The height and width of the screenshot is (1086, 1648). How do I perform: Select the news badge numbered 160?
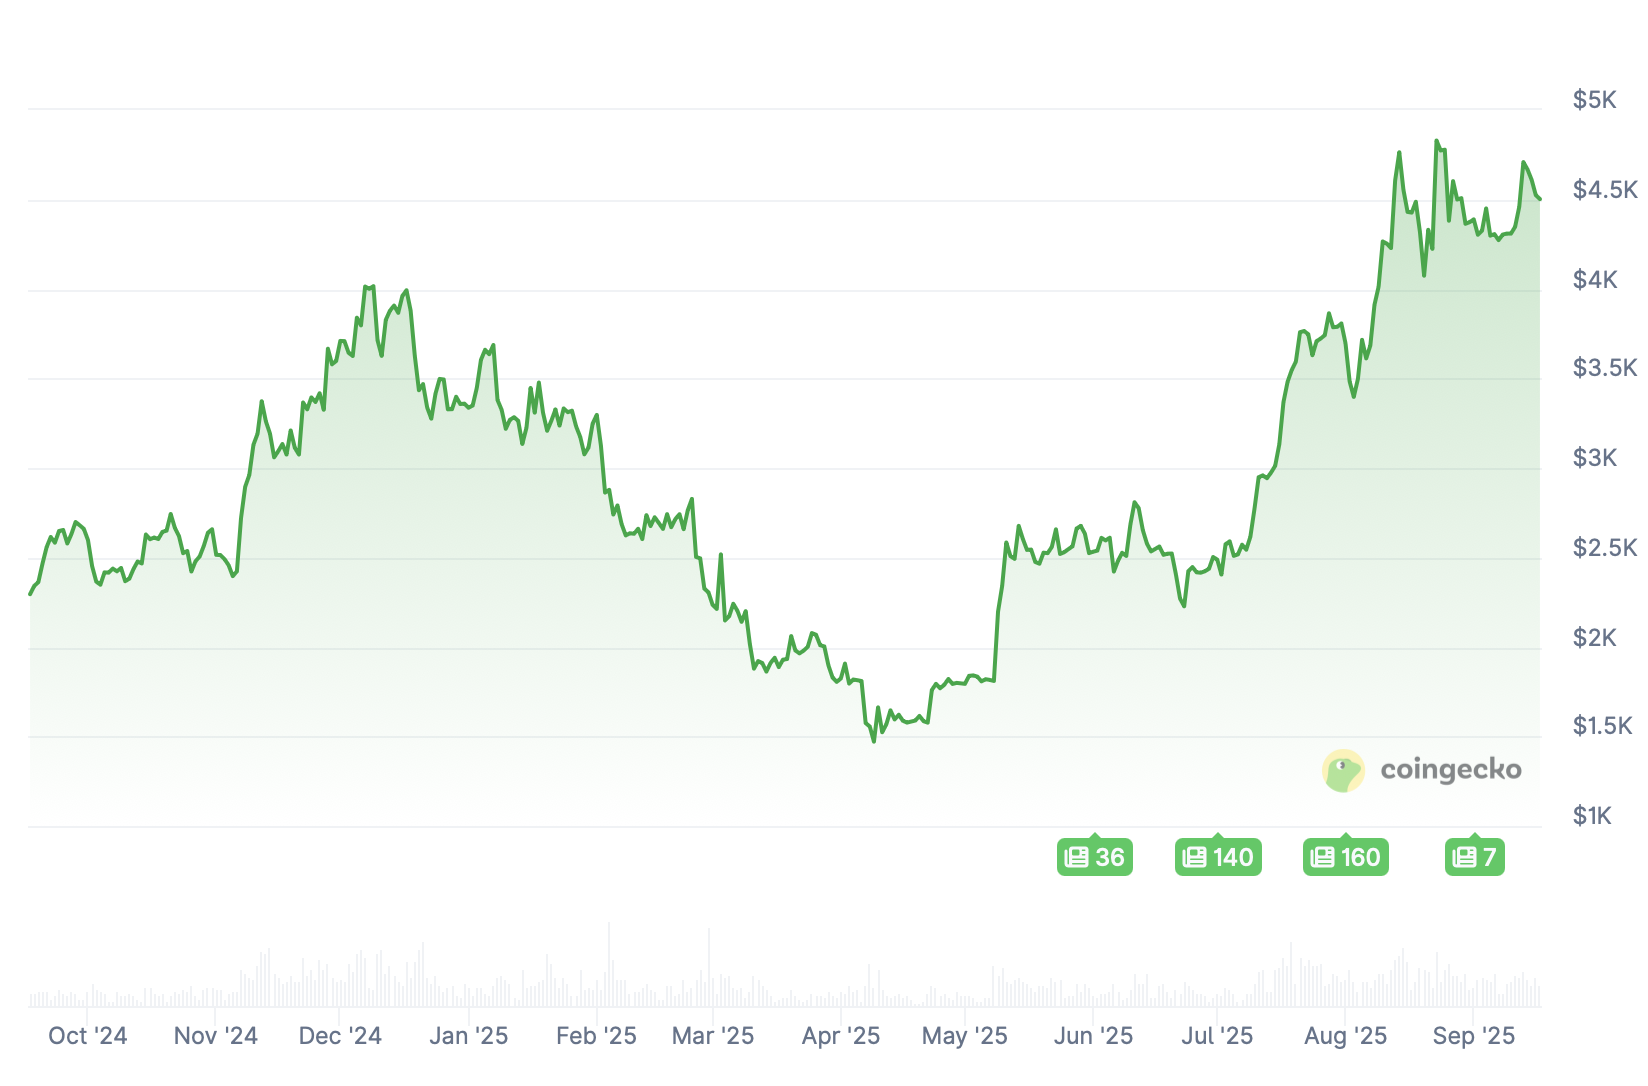point(1345,857)
